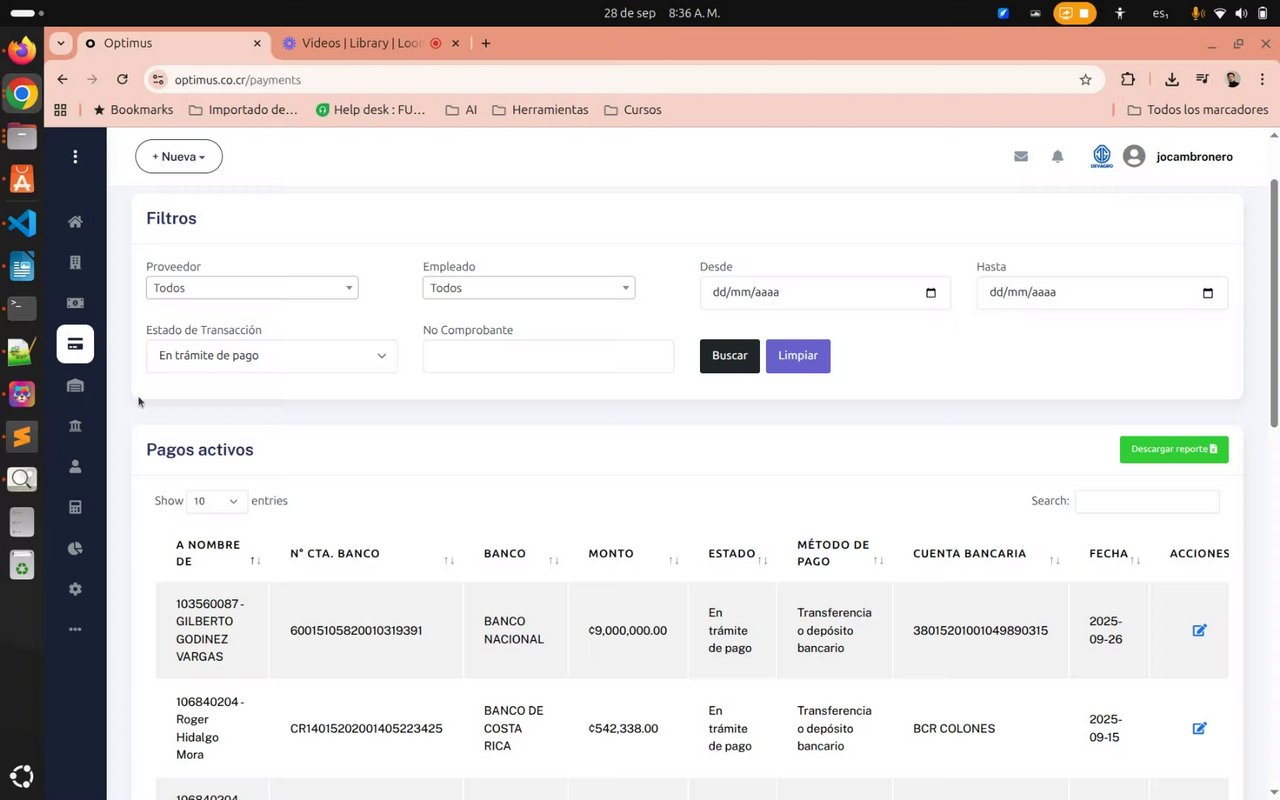Expand the Proveedor dropdown

252,288
